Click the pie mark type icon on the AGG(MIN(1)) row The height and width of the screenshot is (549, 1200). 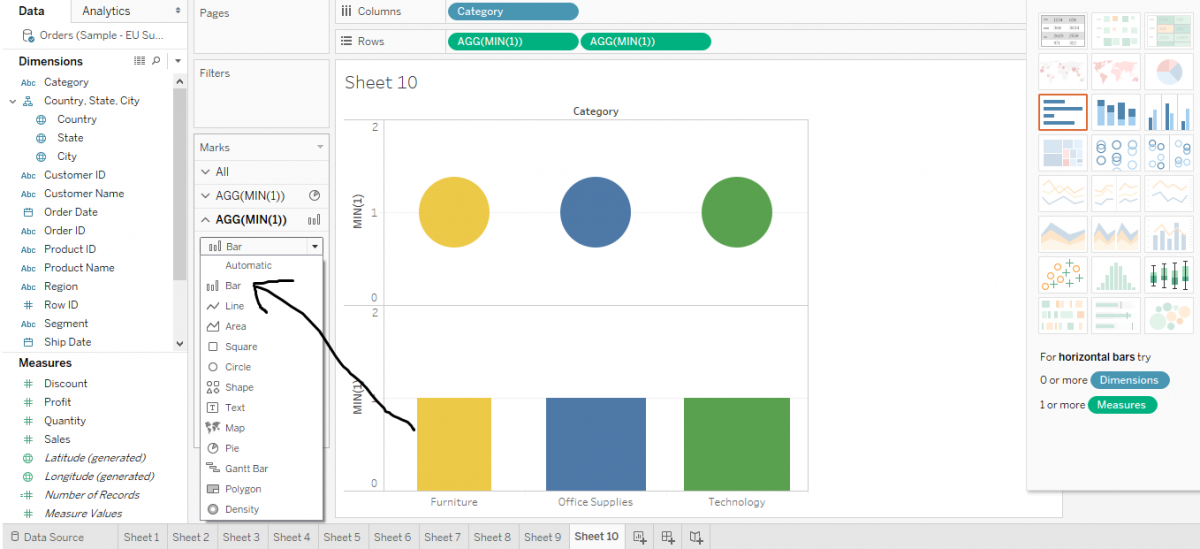click(314, 196)
